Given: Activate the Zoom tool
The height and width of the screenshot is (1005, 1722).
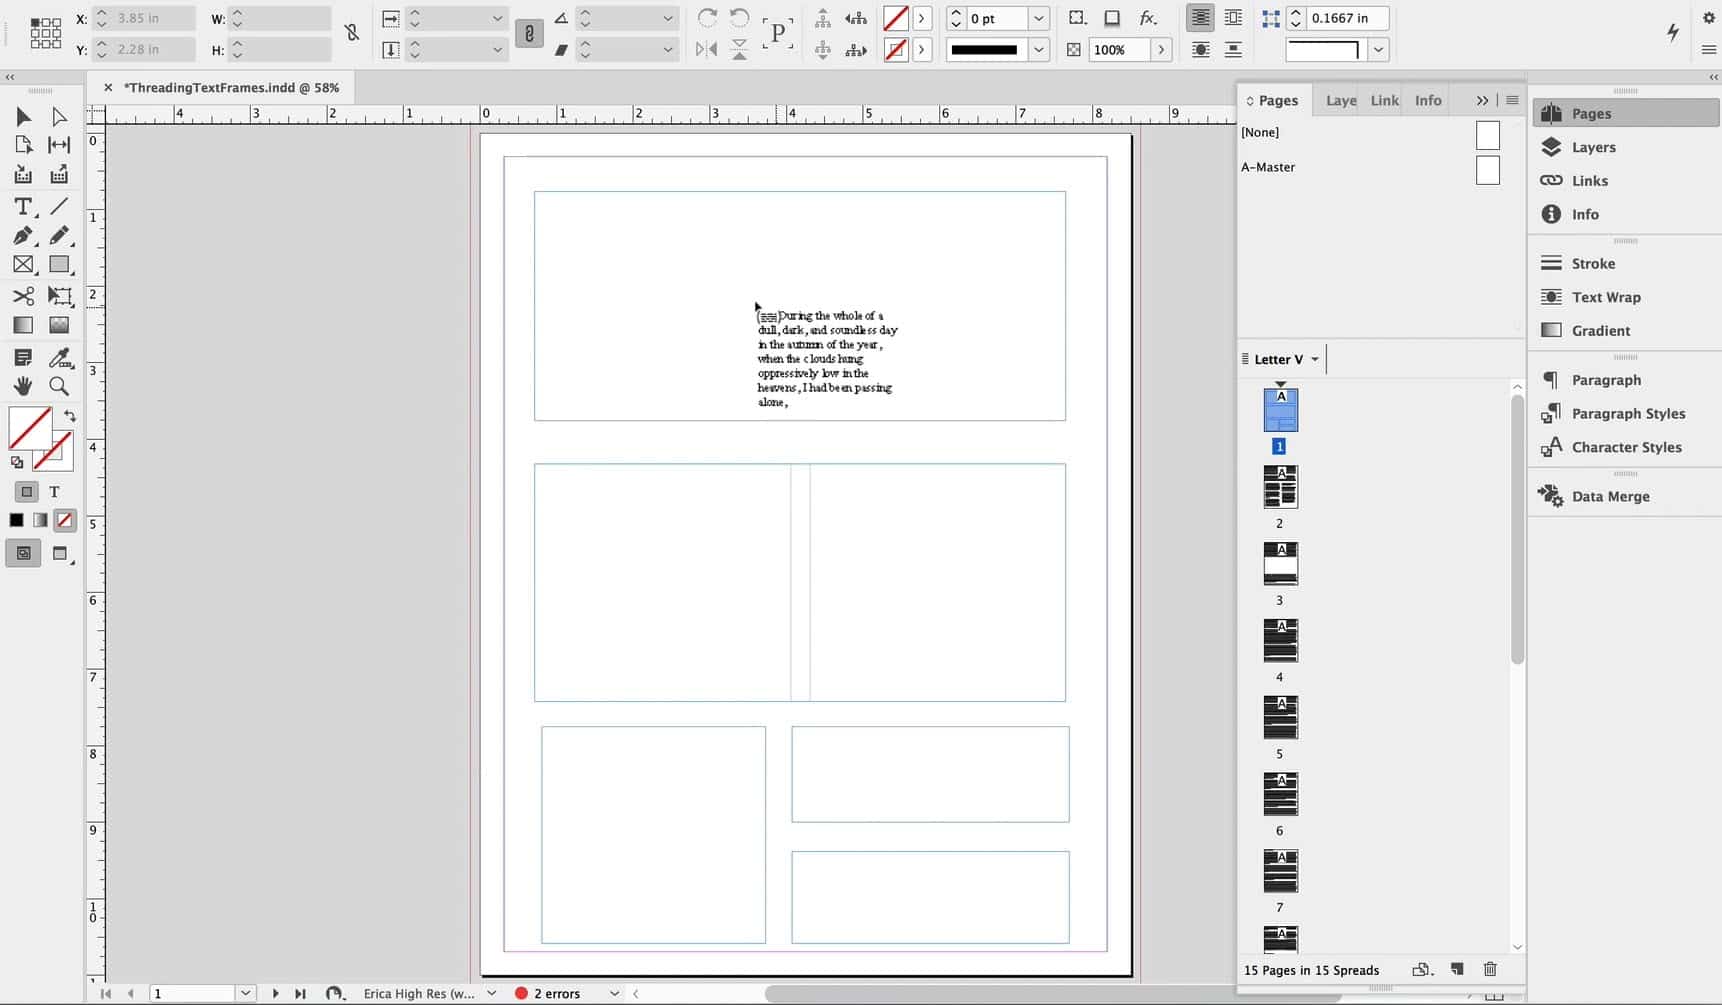Looking at the screenshot, I should click(59, 386).
